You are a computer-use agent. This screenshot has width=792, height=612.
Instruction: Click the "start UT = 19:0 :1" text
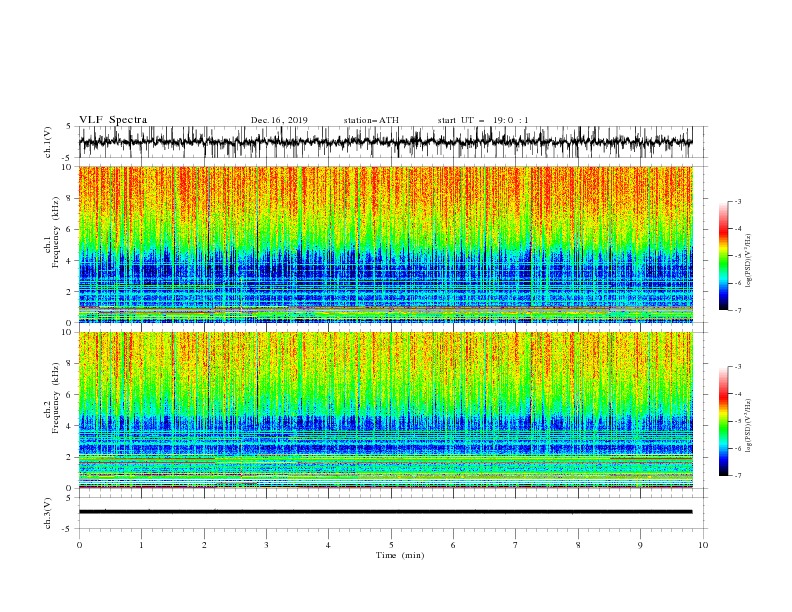[483, 120]
